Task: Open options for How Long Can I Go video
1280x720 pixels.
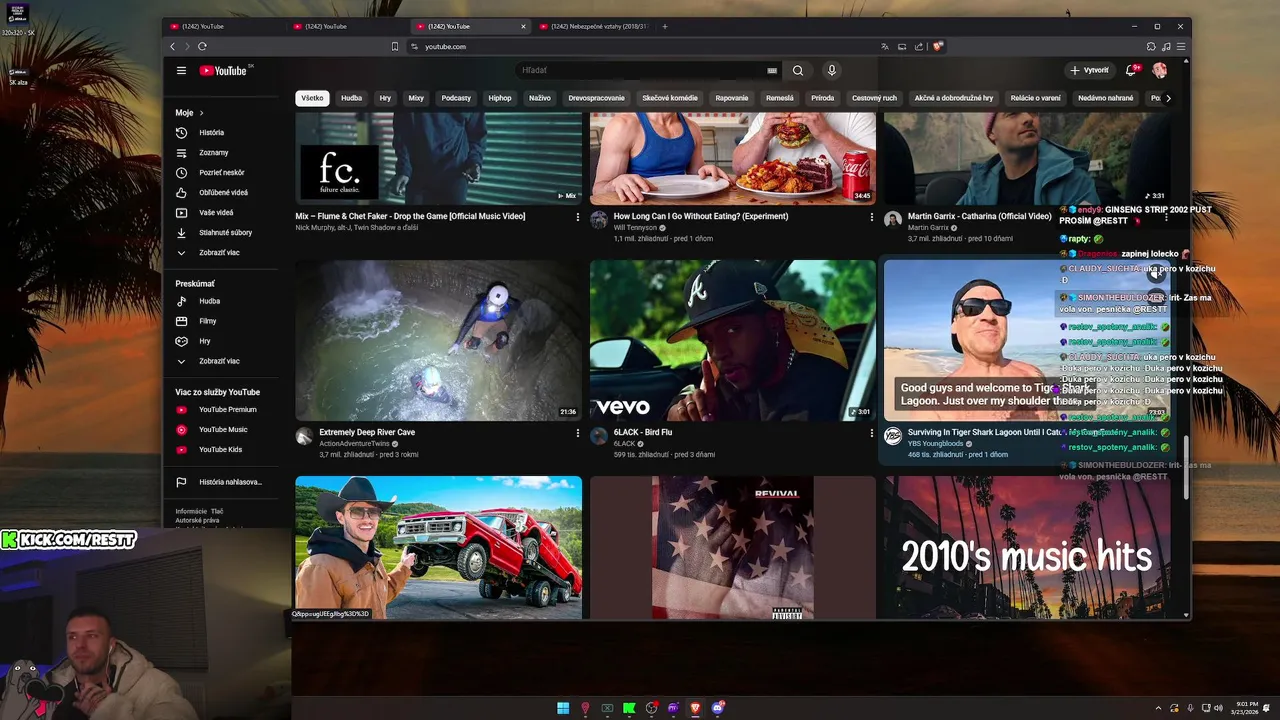Action: coord(871,217)
